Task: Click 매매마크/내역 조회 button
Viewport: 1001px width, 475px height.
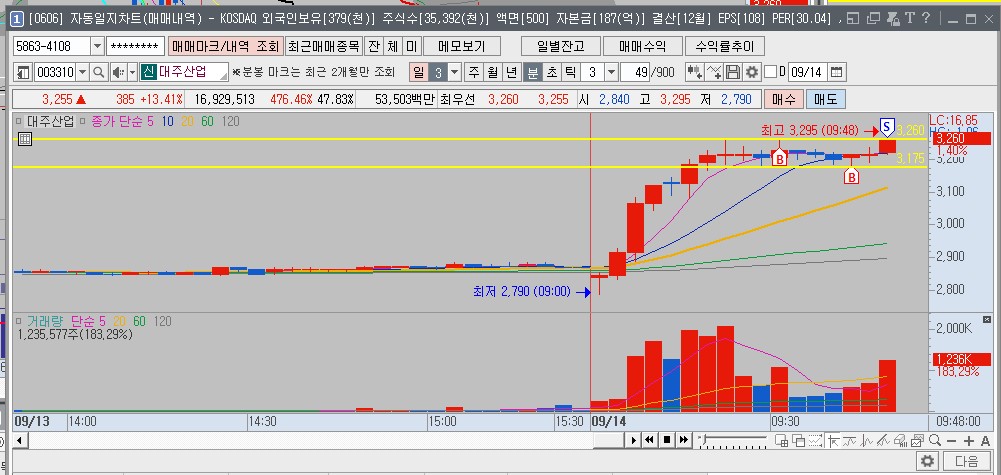Action: 225,46
